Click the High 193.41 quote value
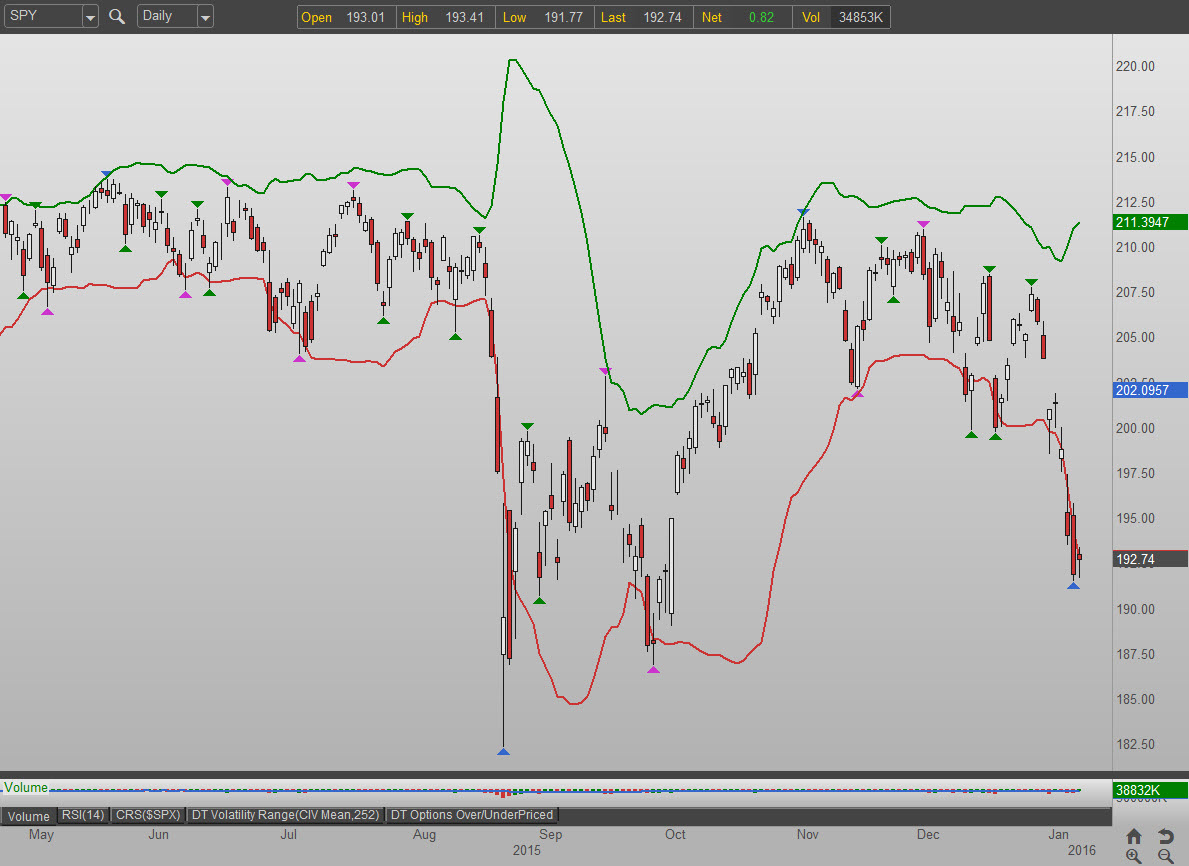This screenshot has width=1189, height=866. point(464,17)
